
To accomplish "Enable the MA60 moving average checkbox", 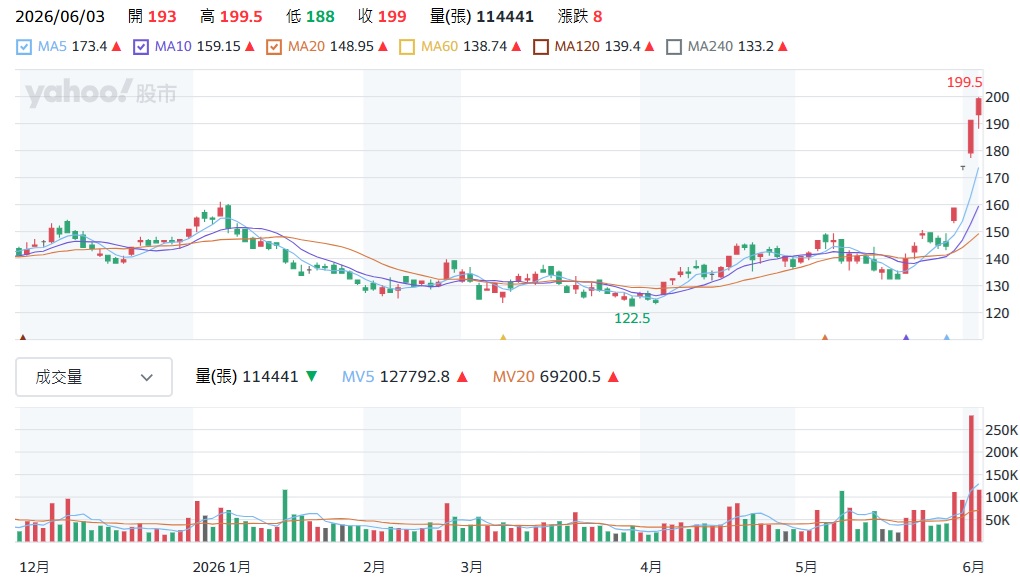I will pos(407,47).
